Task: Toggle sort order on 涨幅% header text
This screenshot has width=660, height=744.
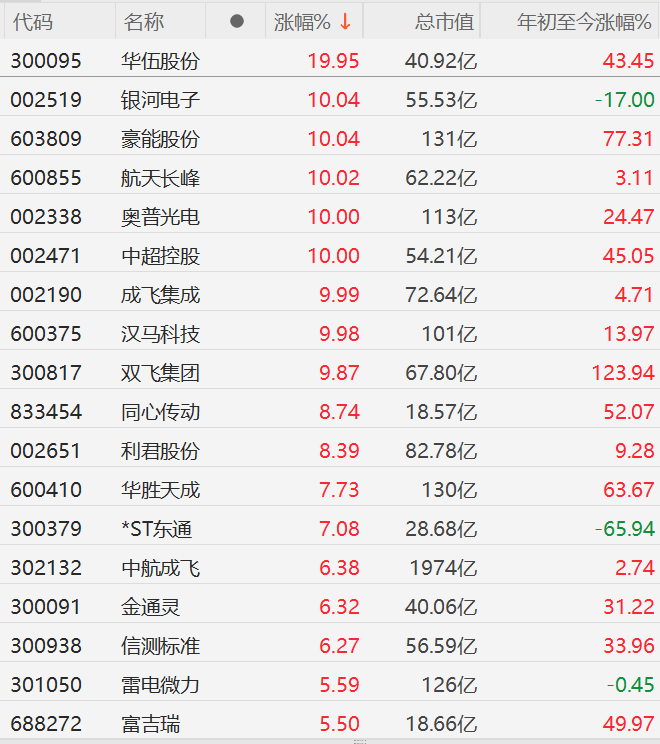Action: point(304,21)
